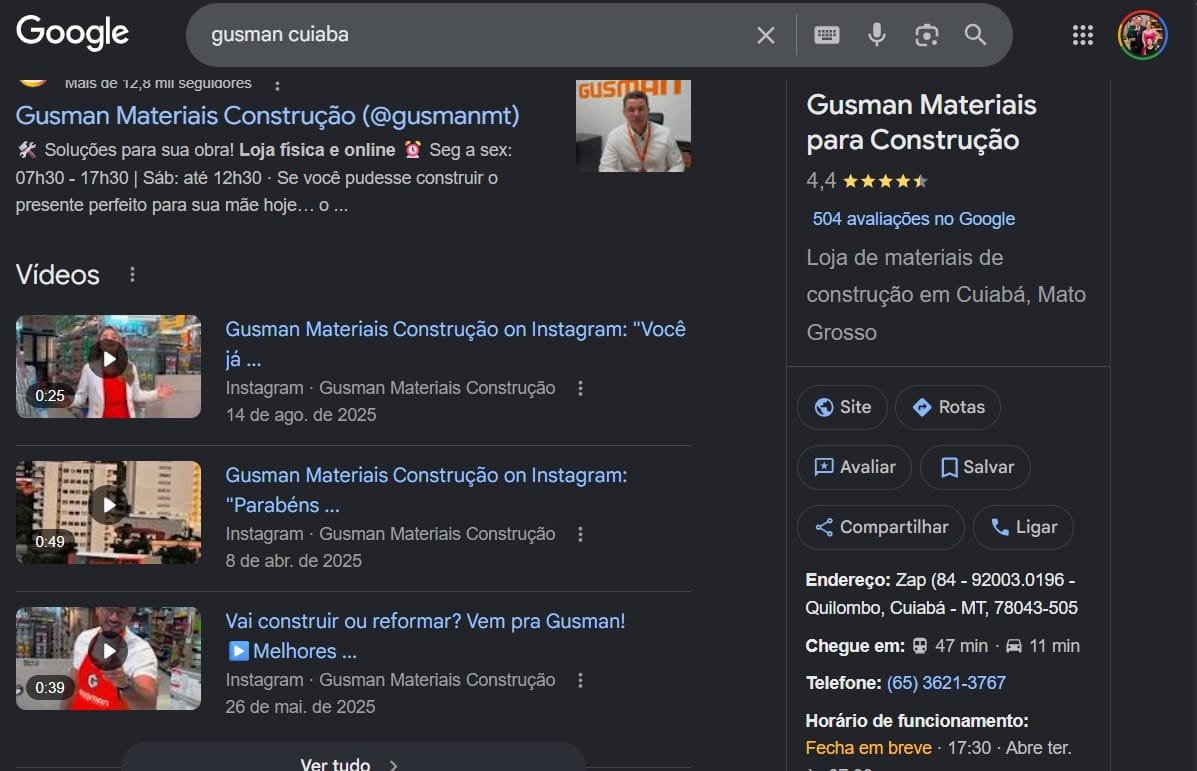Click the 'Fecha em breve' hours text

pyautogui.click(x=868, y=747)
